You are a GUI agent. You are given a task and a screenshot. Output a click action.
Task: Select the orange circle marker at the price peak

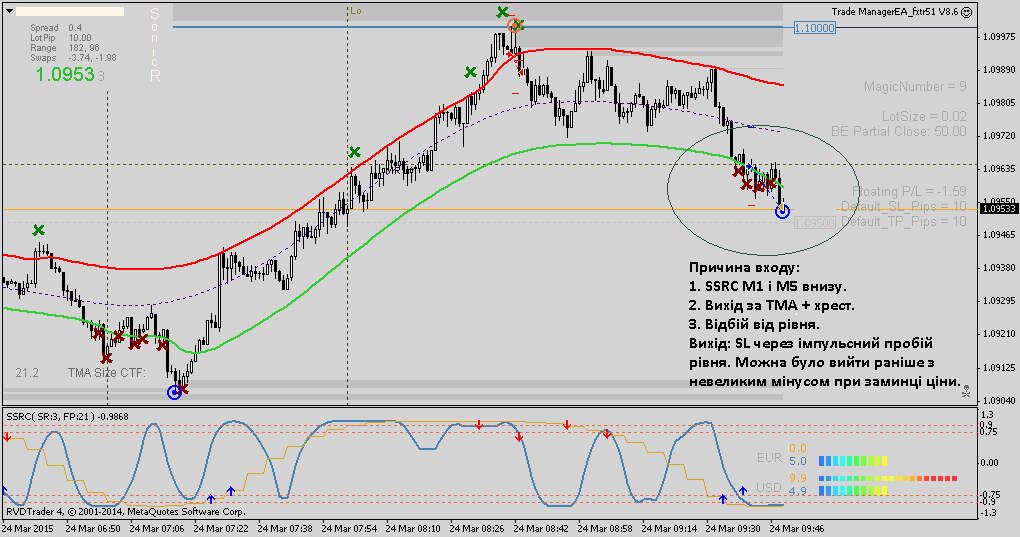tap(515, 25)
